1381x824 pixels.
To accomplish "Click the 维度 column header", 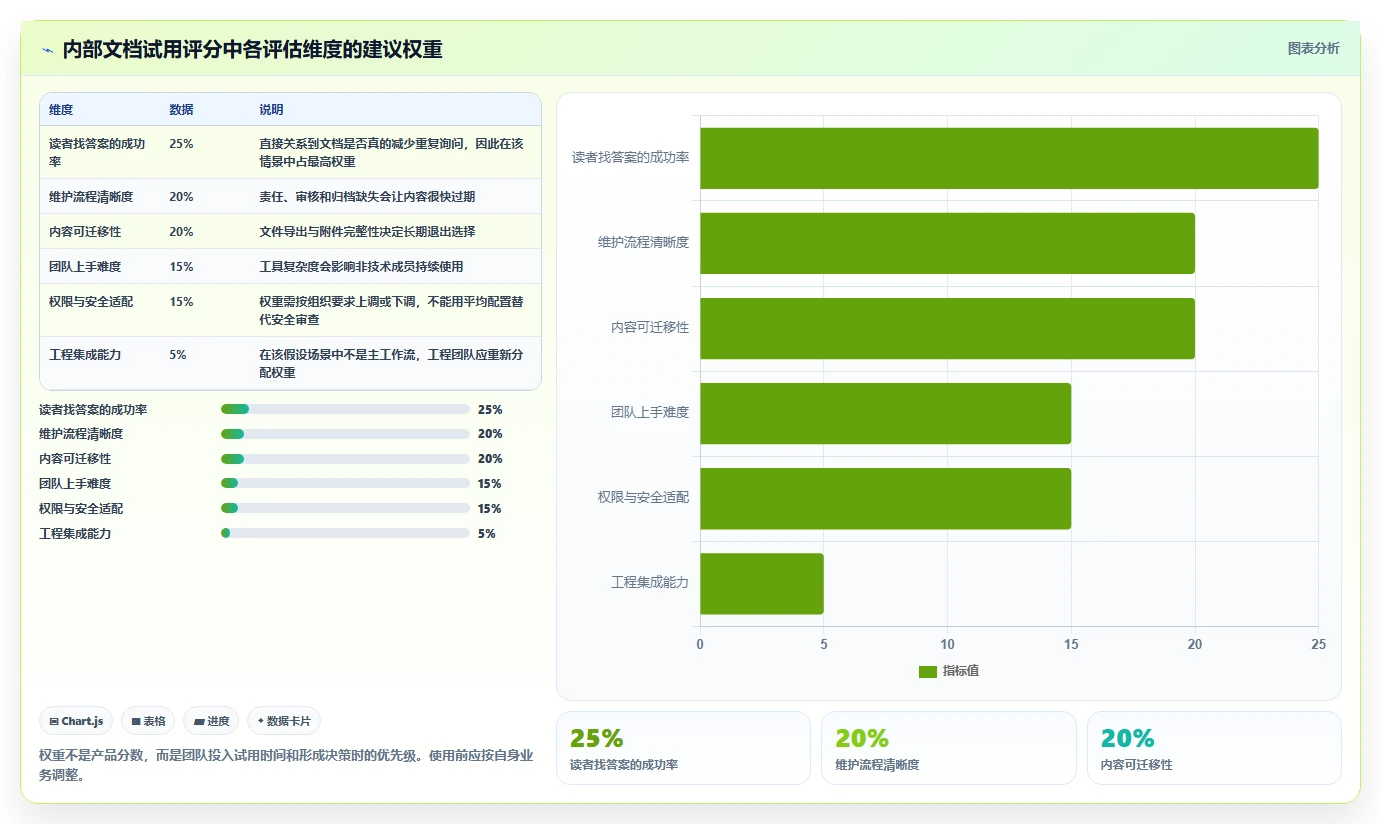I will click(x=61, y=110).
